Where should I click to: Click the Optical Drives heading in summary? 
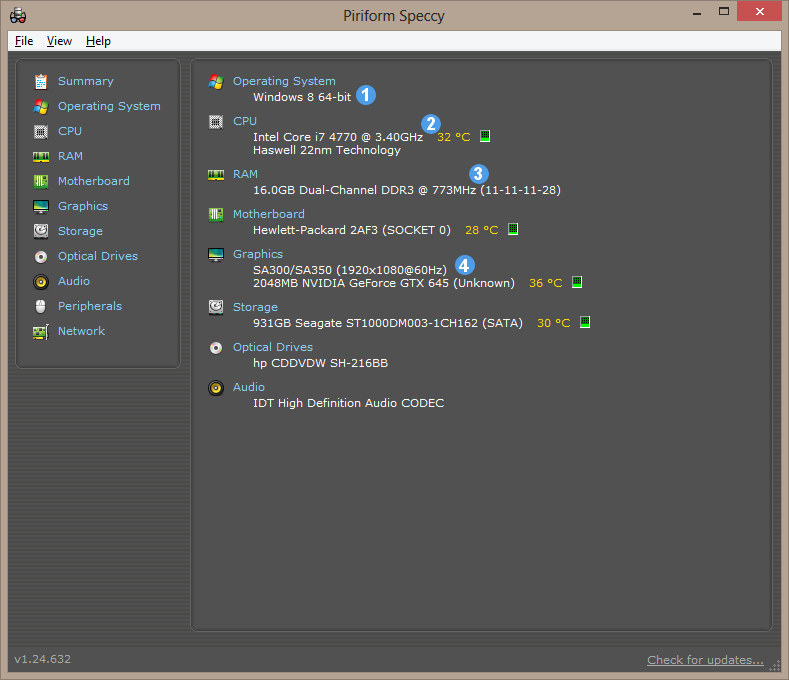tap(273, 347)
